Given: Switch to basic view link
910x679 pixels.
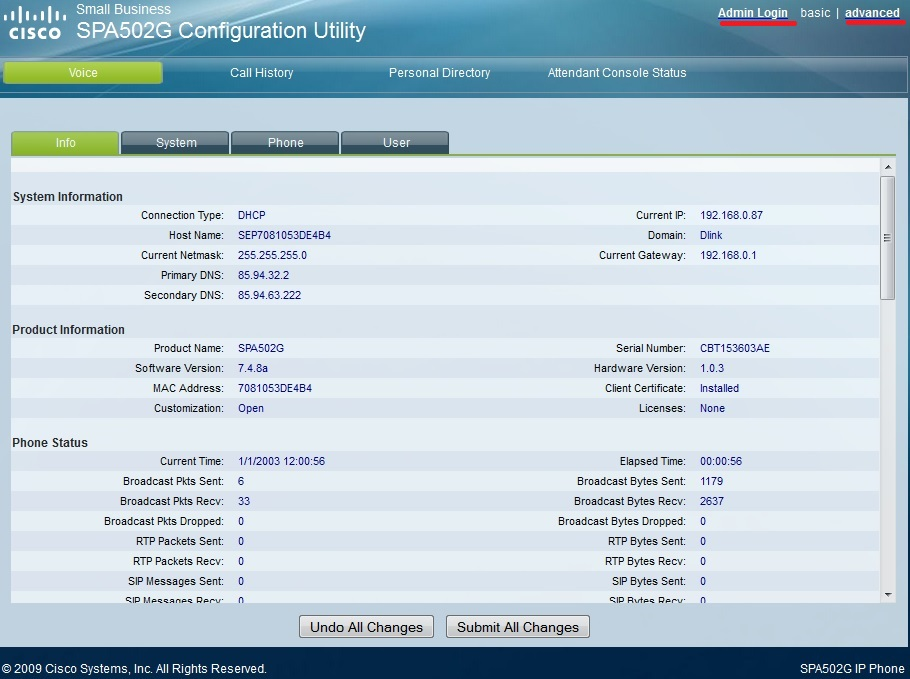Looking at the screenshot, I should 815,13.
